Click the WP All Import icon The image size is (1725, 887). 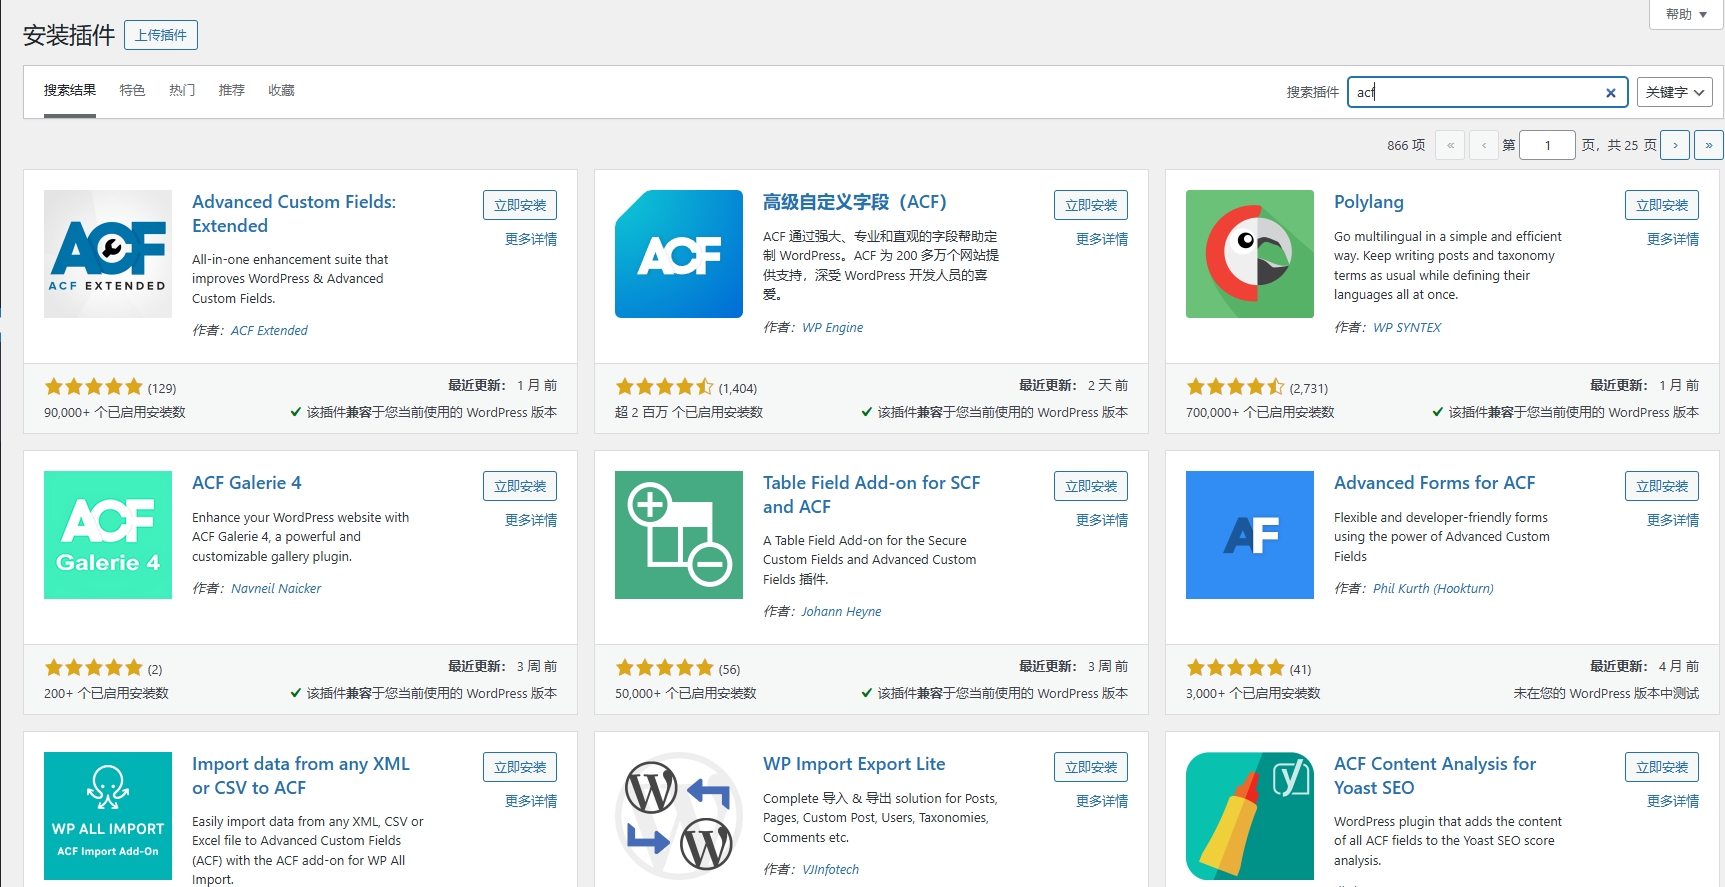tap(108, 816)
